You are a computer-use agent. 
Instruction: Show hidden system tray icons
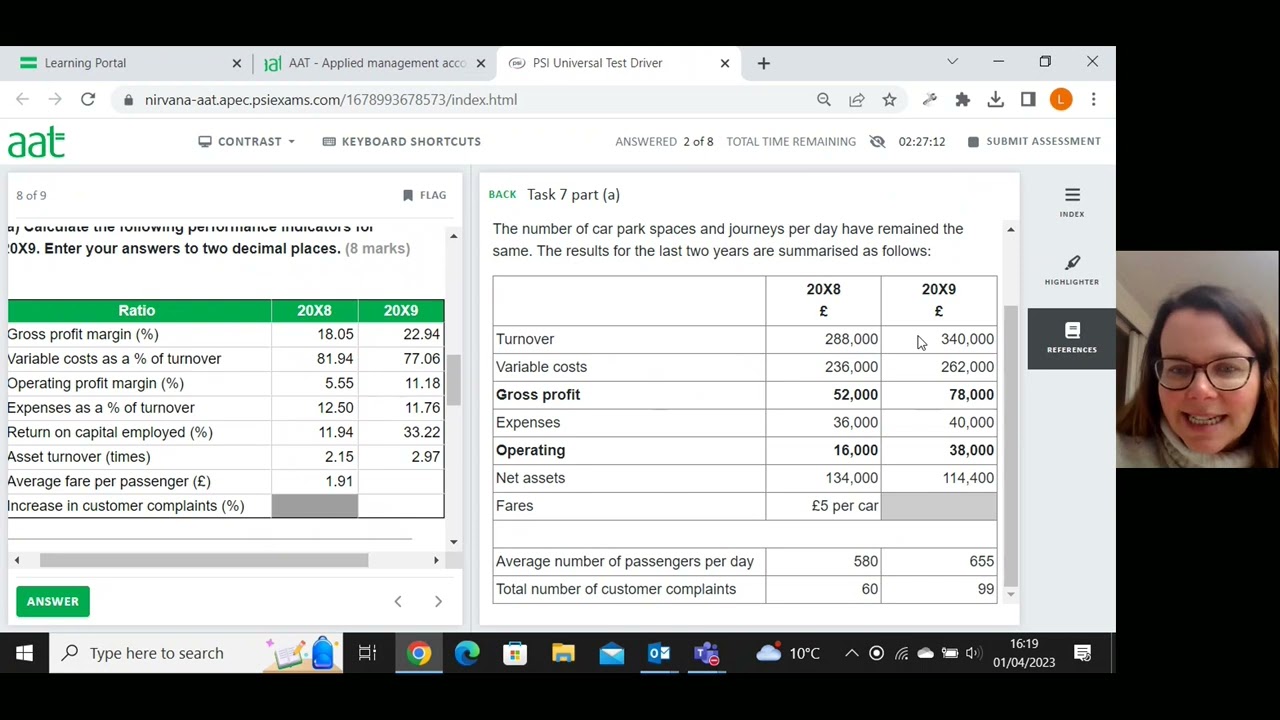click(x=852, y=653)
